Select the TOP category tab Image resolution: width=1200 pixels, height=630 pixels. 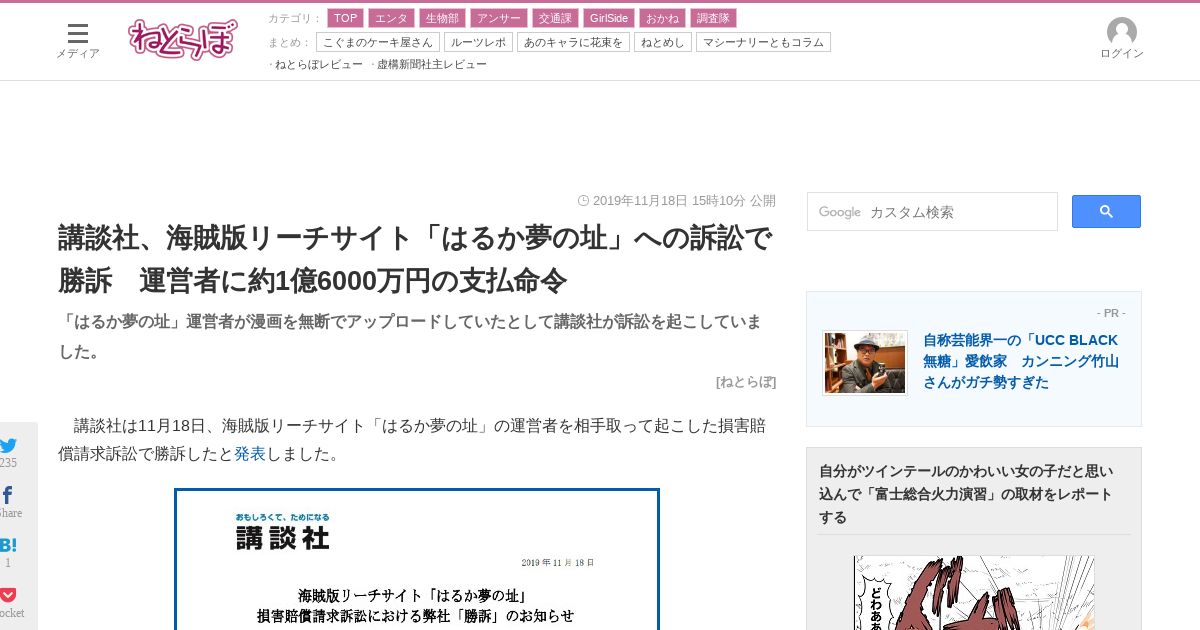(x=345, y=18)
